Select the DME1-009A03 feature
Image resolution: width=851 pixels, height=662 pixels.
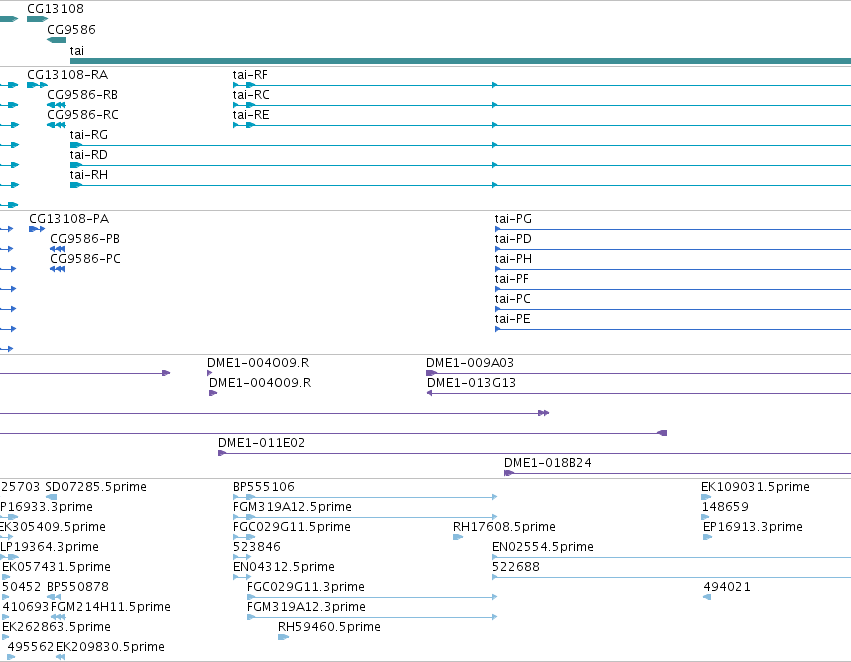tap(469, 362)
